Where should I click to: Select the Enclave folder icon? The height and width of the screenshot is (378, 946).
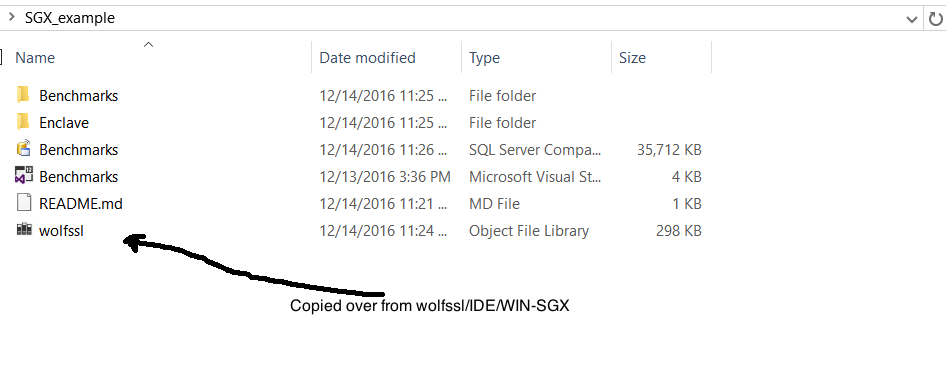tap(23, 122)
